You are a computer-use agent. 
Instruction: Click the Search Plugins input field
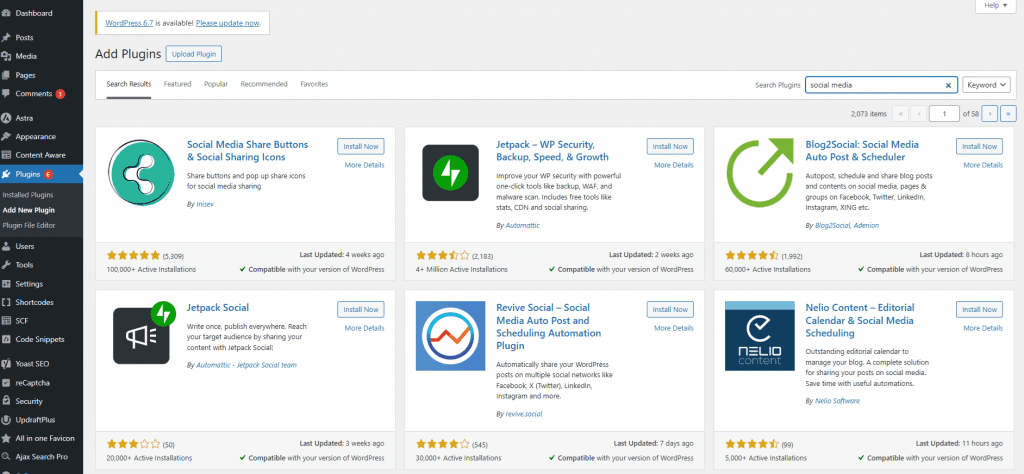[881, 85]
